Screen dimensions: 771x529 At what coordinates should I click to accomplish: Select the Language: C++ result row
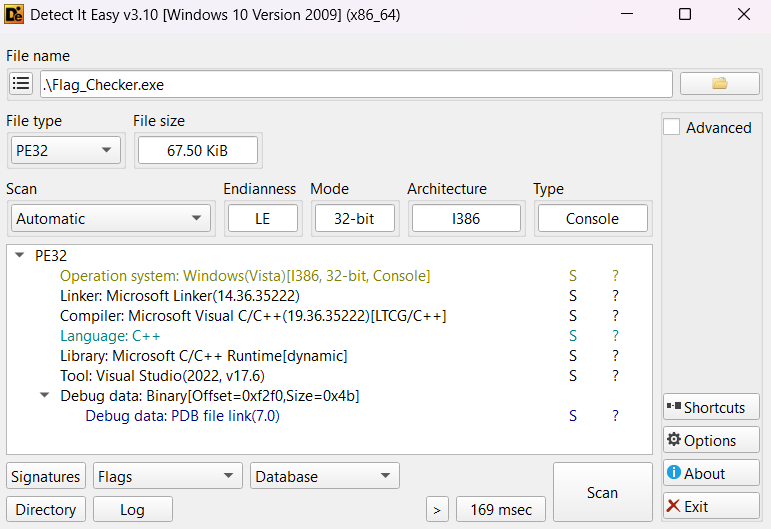click(110, 336)
